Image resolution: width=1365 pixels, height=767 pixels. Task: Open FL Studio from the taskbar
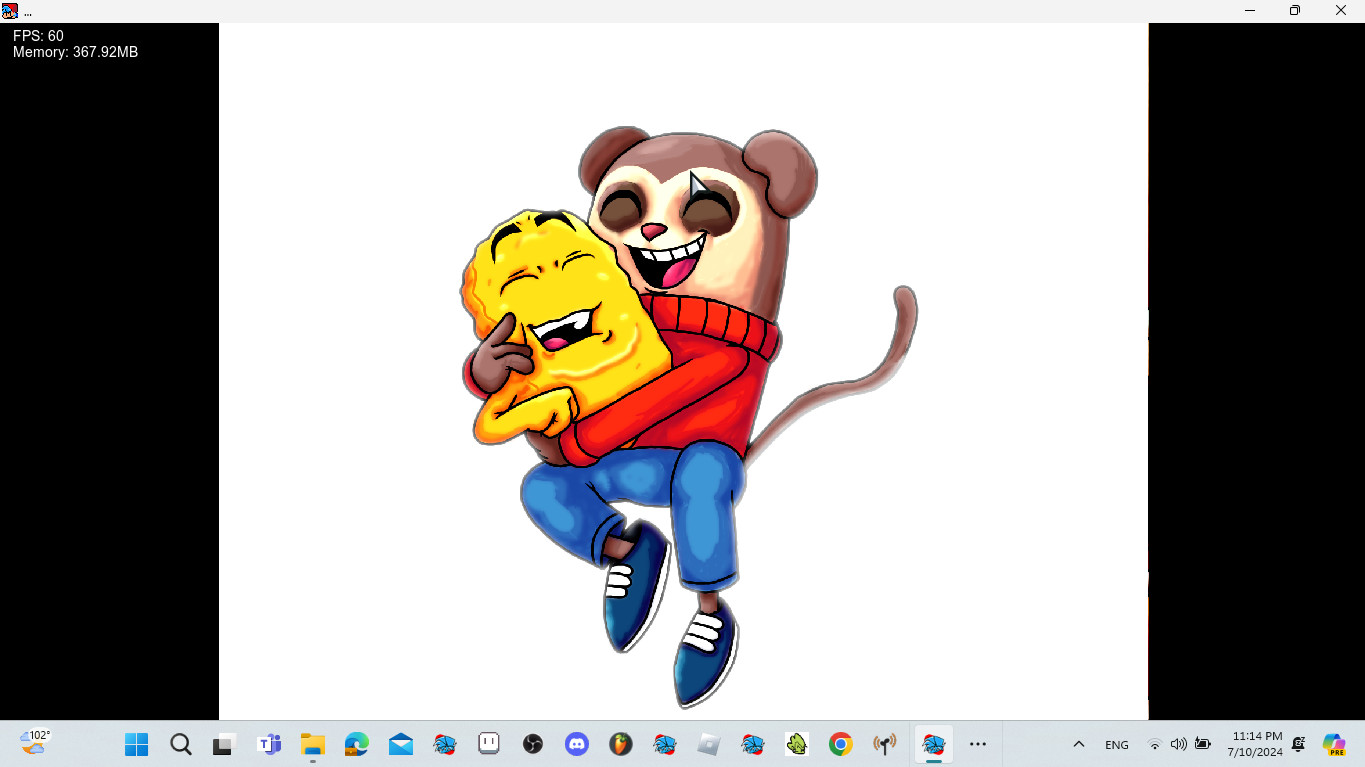tap(621, 744)
